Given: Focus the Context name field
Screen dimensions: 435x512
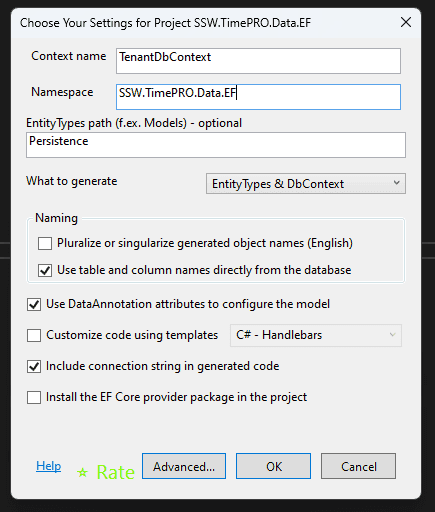Looking at the screenshot, I should point(258,61).
